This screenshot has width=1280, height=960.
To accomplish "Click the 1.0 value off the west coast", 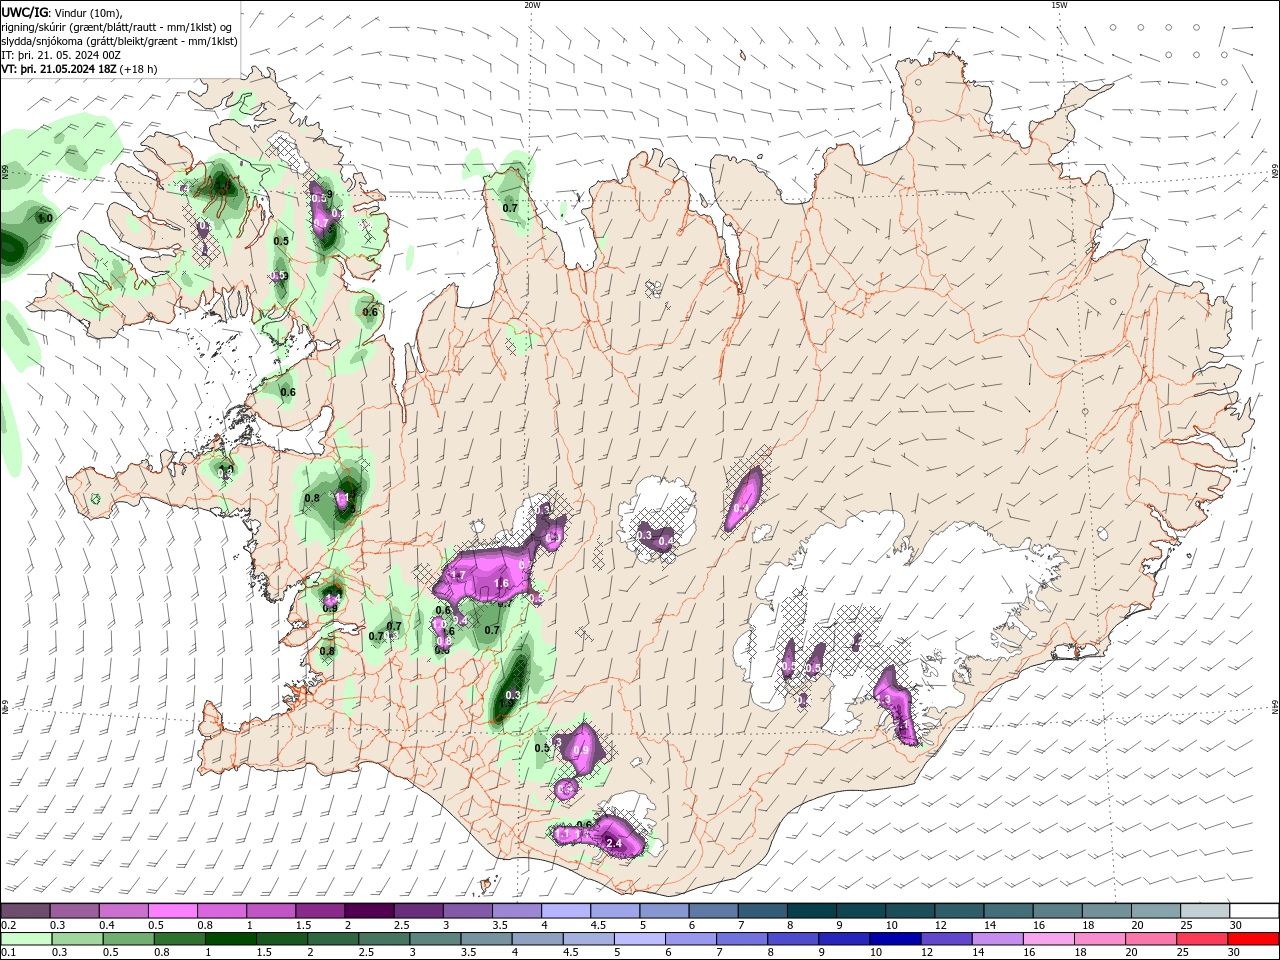I will tap(45, 218).
